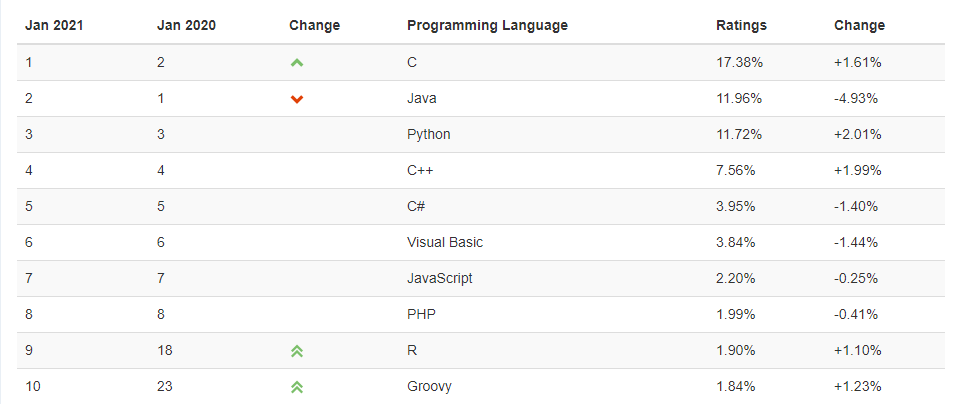Click the 1.99% rating value
This screenshot has width=960, height=404.
736,315
